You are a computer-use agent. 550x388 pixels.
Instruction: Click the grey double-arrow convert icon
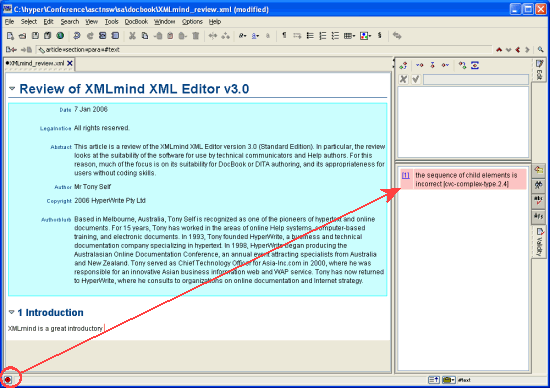click(397, 36)
